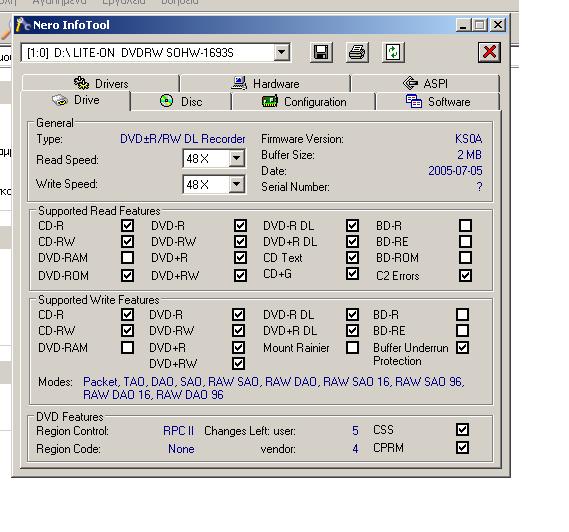
Task: Toggle CD-R checkbox in Write Features
Action: pyautogui.click(x=127, y=314)
